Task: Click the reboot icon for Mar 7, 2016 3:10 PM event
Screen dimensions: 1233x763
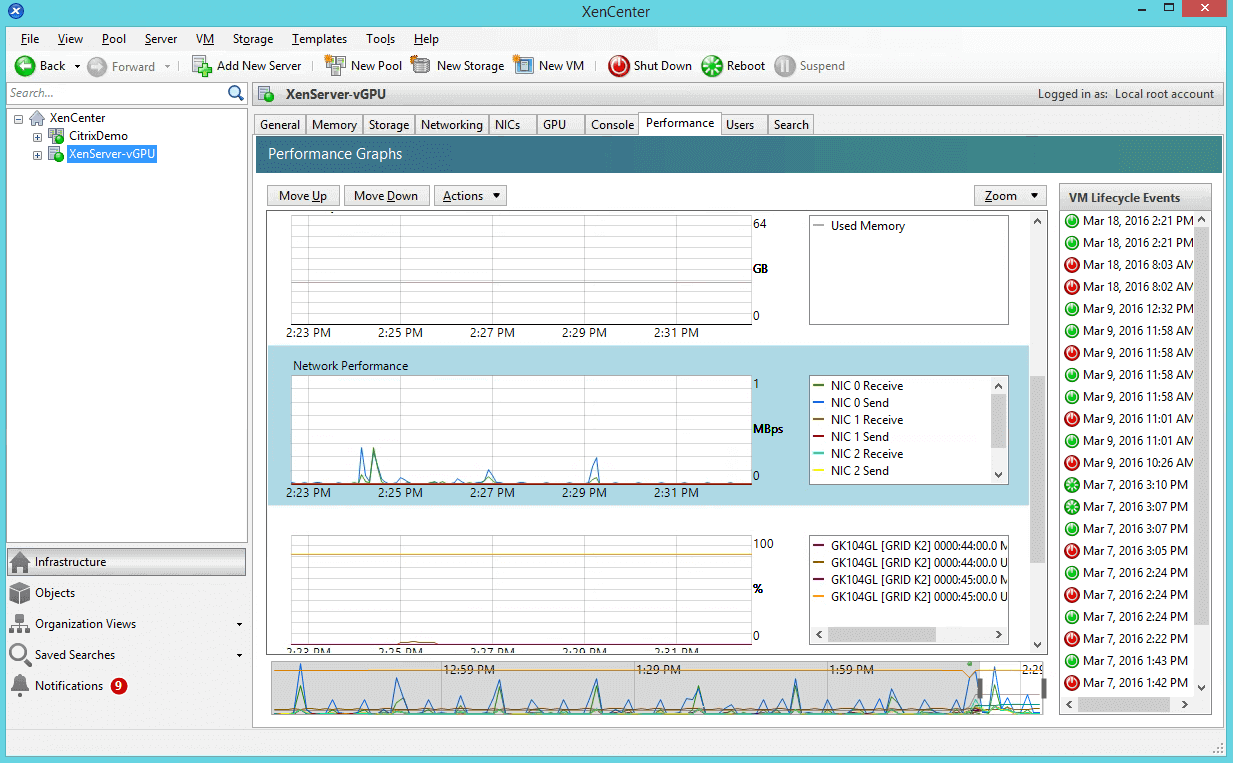Action: (x=1071, y=485)
